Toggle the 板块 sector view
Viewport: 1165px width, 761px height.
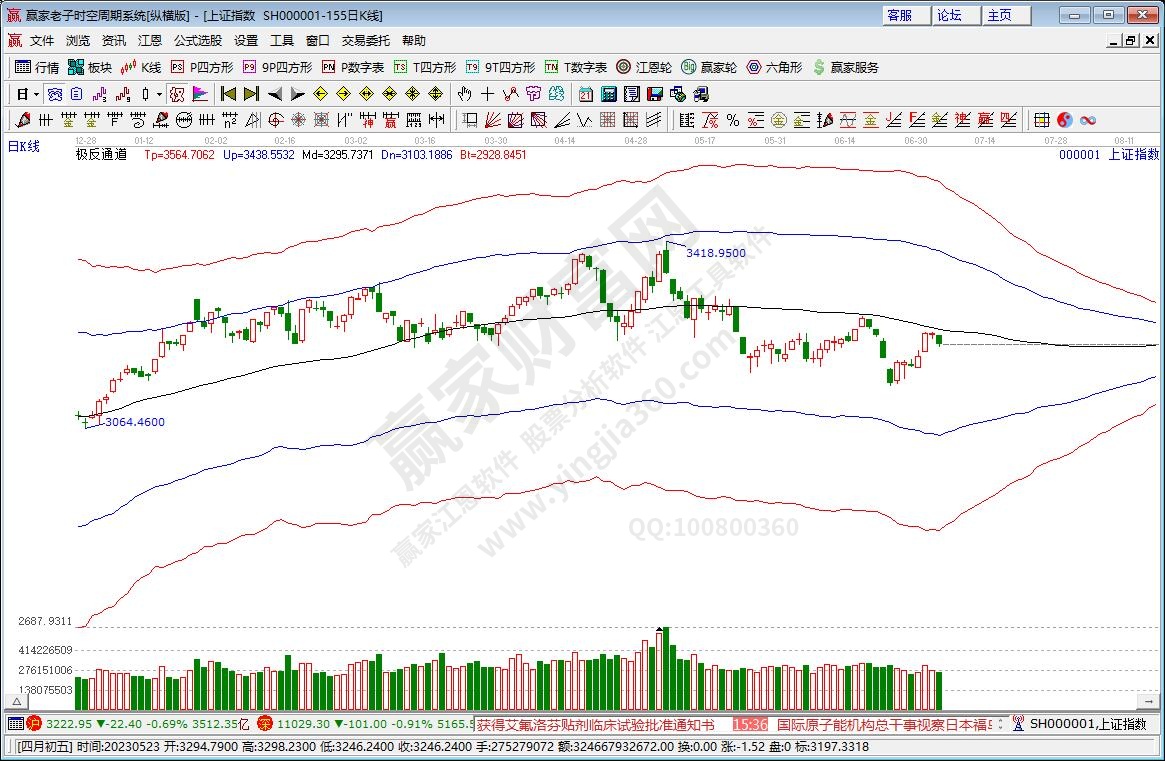(x=90, y=67)
